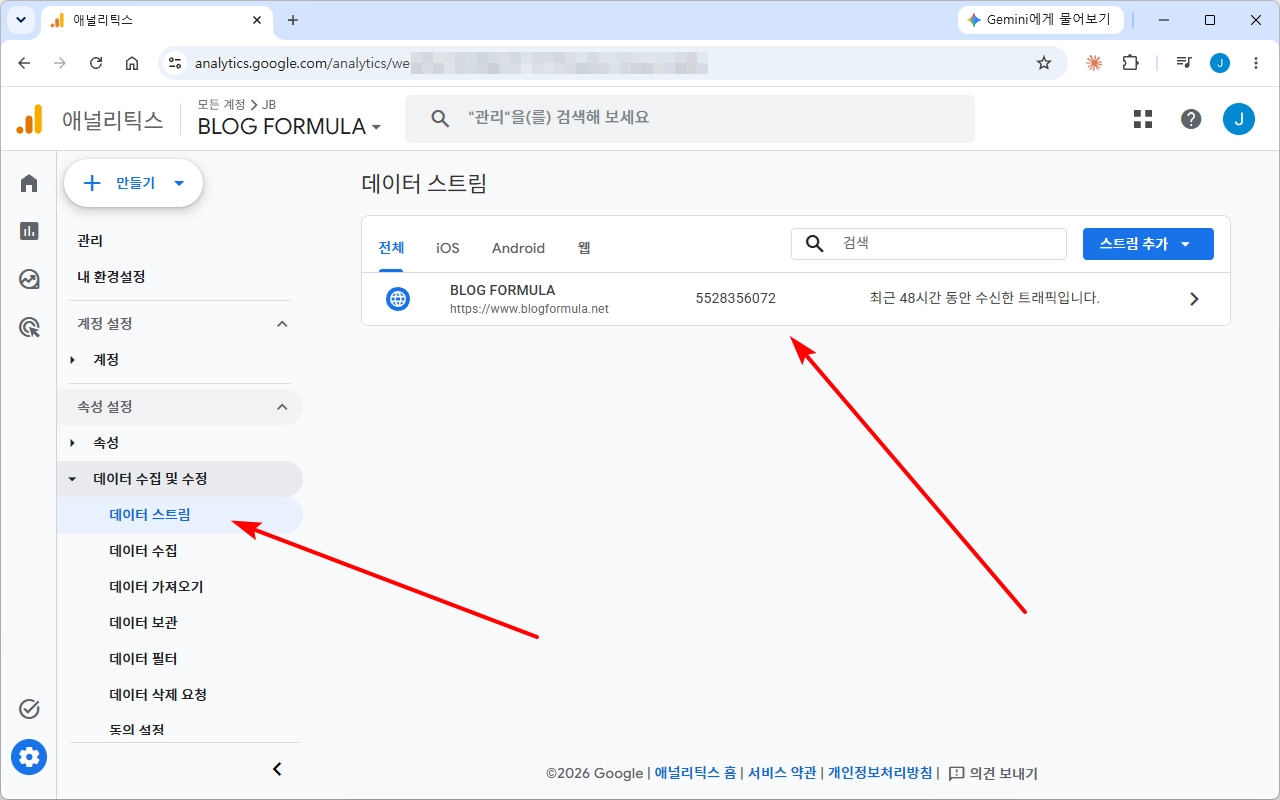Switch to the 웹 tab

tap(584, 248)
